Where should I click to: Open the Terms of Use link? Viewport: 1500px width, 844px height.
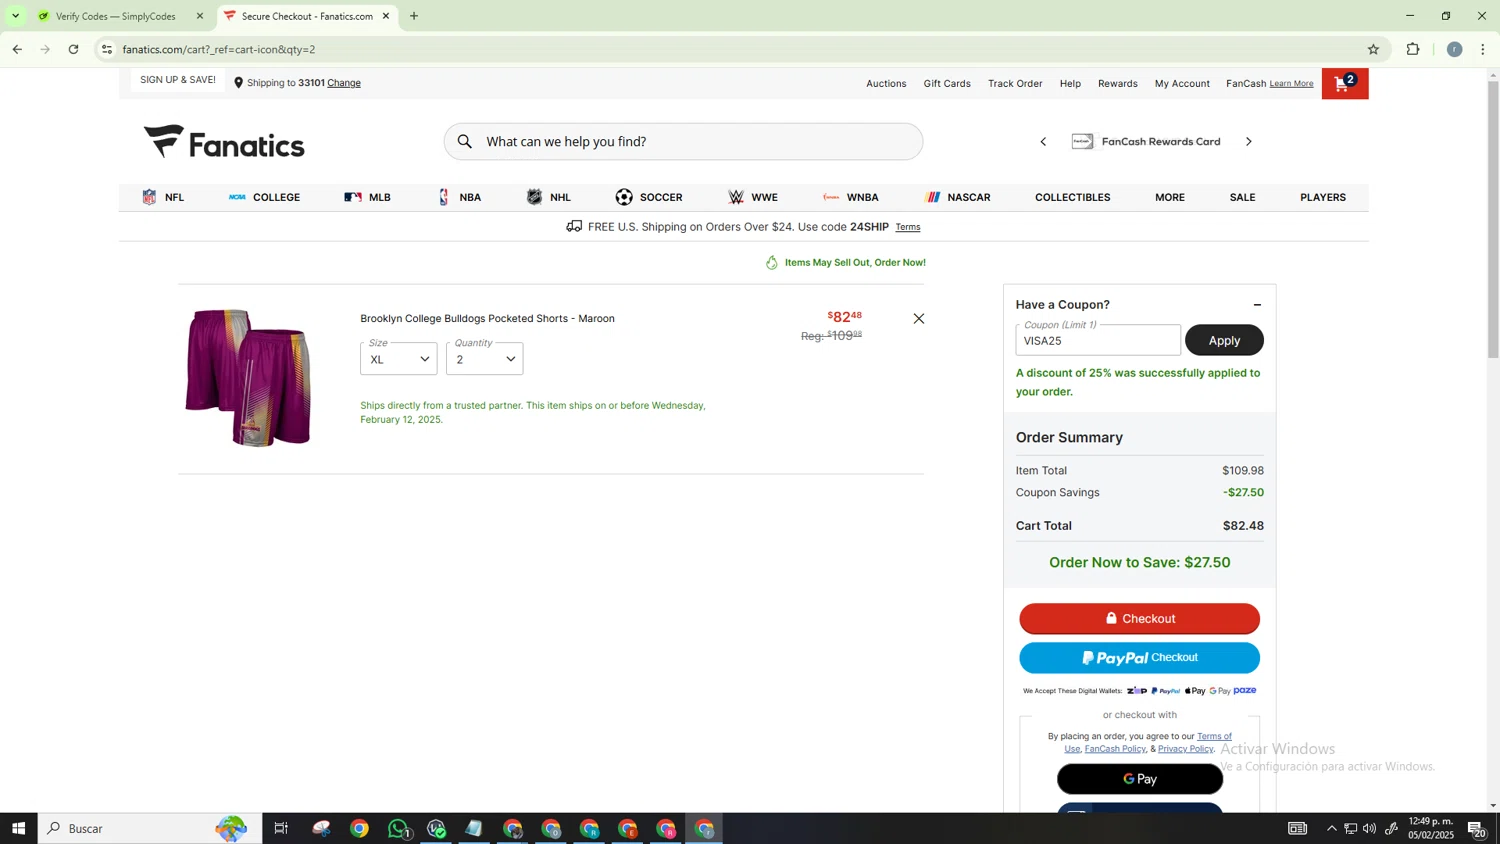pos(1214,736)
